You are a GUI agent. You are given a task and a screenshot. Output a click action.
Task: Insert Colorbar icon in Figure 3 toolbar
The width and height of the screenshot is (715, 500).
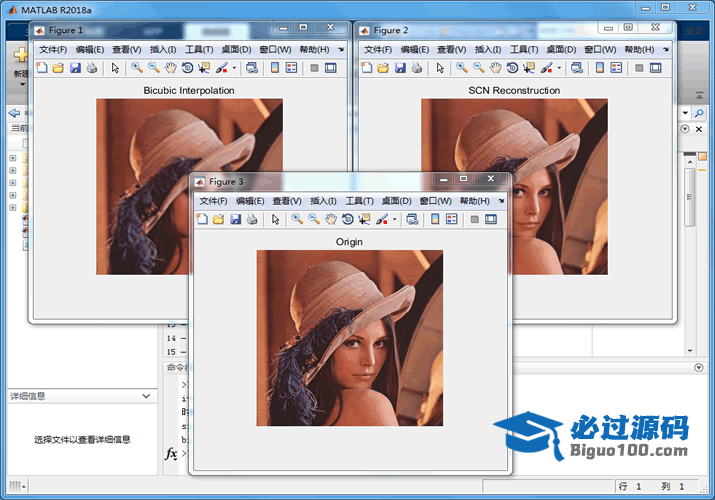435,219
